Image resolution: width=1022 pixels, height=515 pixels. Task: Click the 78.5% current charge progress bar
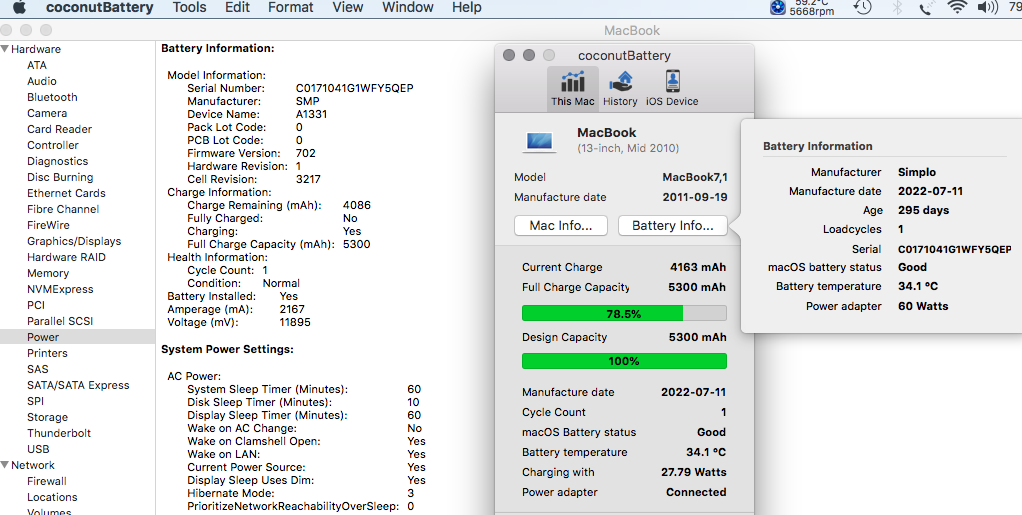coord(624,314)
